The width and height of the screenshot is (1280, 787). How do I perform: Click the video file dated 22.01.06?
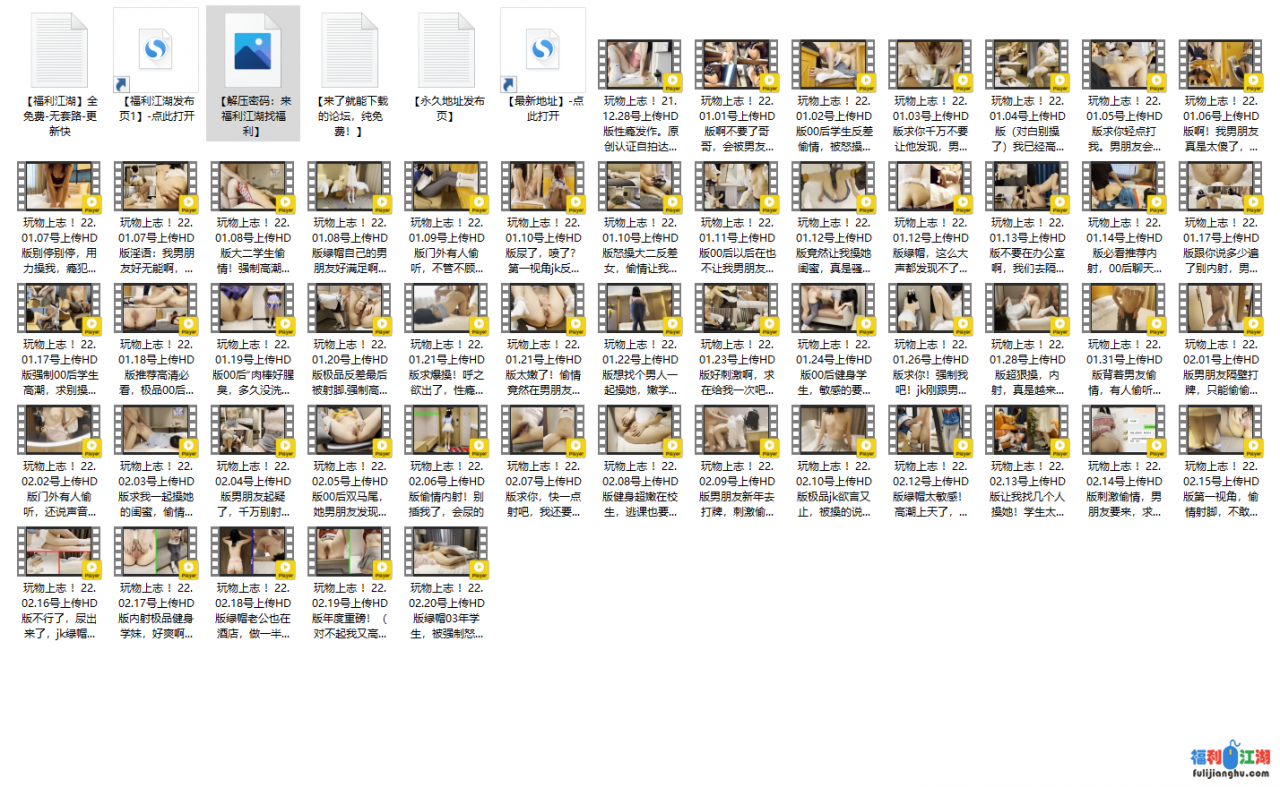(x=1219, y=65)
